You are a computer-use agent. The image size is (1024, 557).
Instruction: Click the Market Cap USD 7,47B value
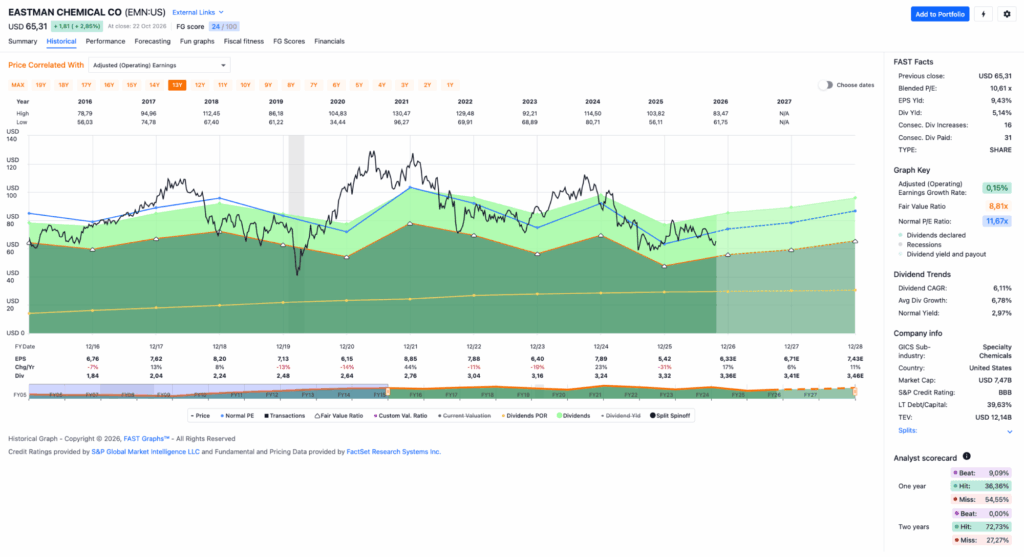[995, 380]
